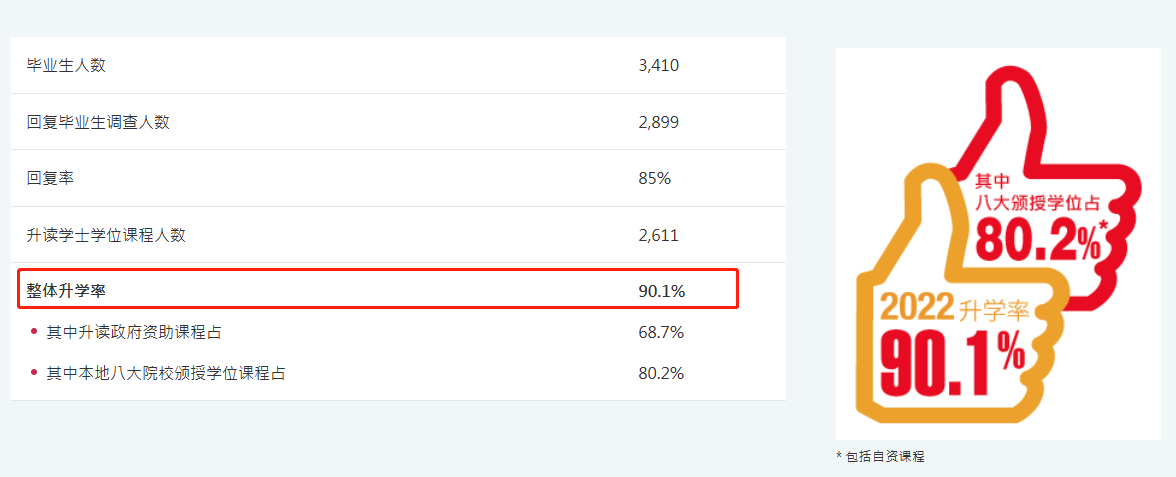Click the 包括自资课程 footnote
1176x477 pixels.
tap(884, 456)
